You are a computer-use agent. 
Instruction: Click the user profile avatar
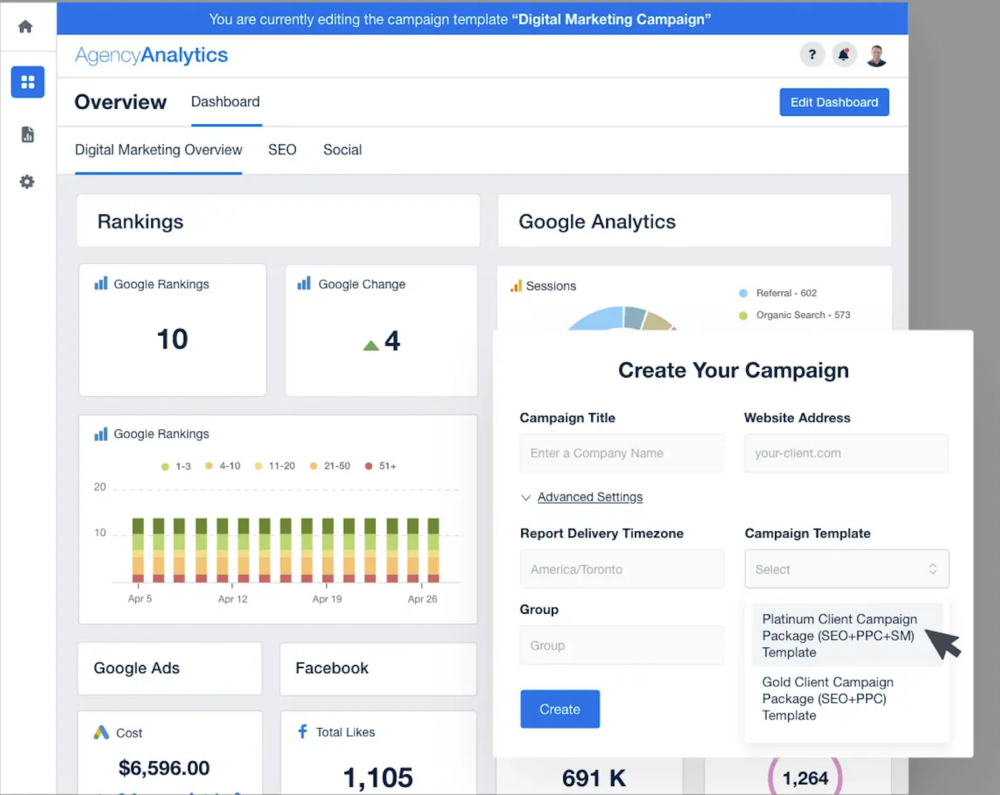coord(877,55)
